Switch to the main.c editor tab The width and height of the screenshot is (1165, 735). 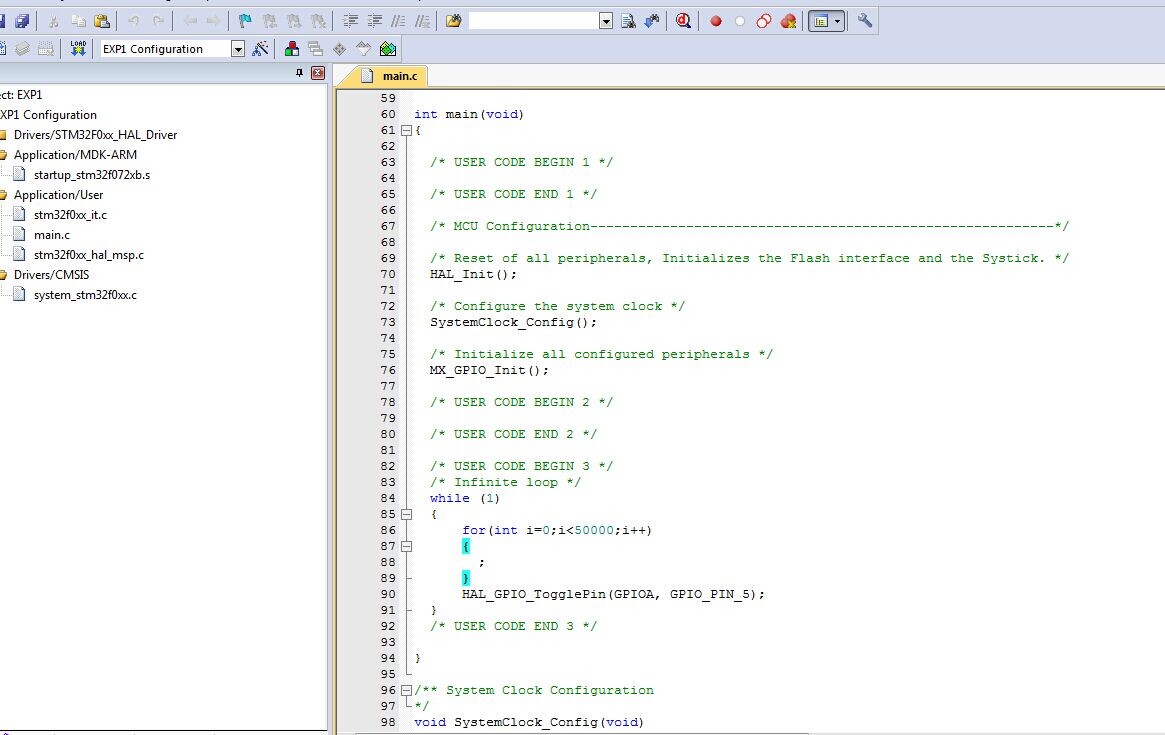(399, 76)
